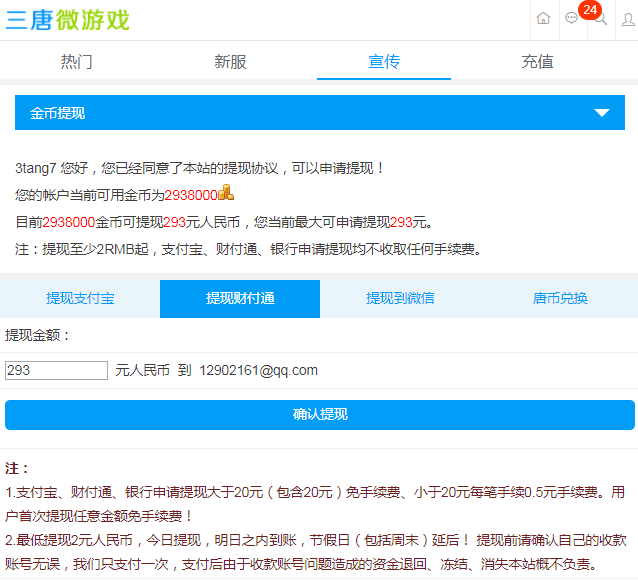Click note 2 about 最低提现2元人民币
The height and width of the screenshot is (580, 638).
tap(315, 552)
